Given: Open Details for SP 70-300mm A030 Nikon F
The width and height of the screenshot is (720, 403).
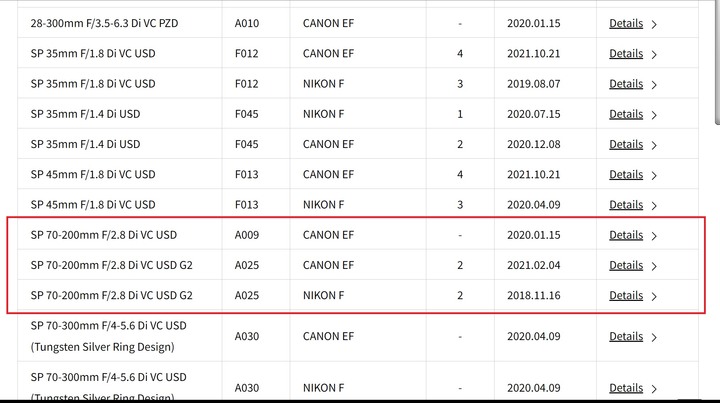Looking at the screenshot, I should point(626,388).
